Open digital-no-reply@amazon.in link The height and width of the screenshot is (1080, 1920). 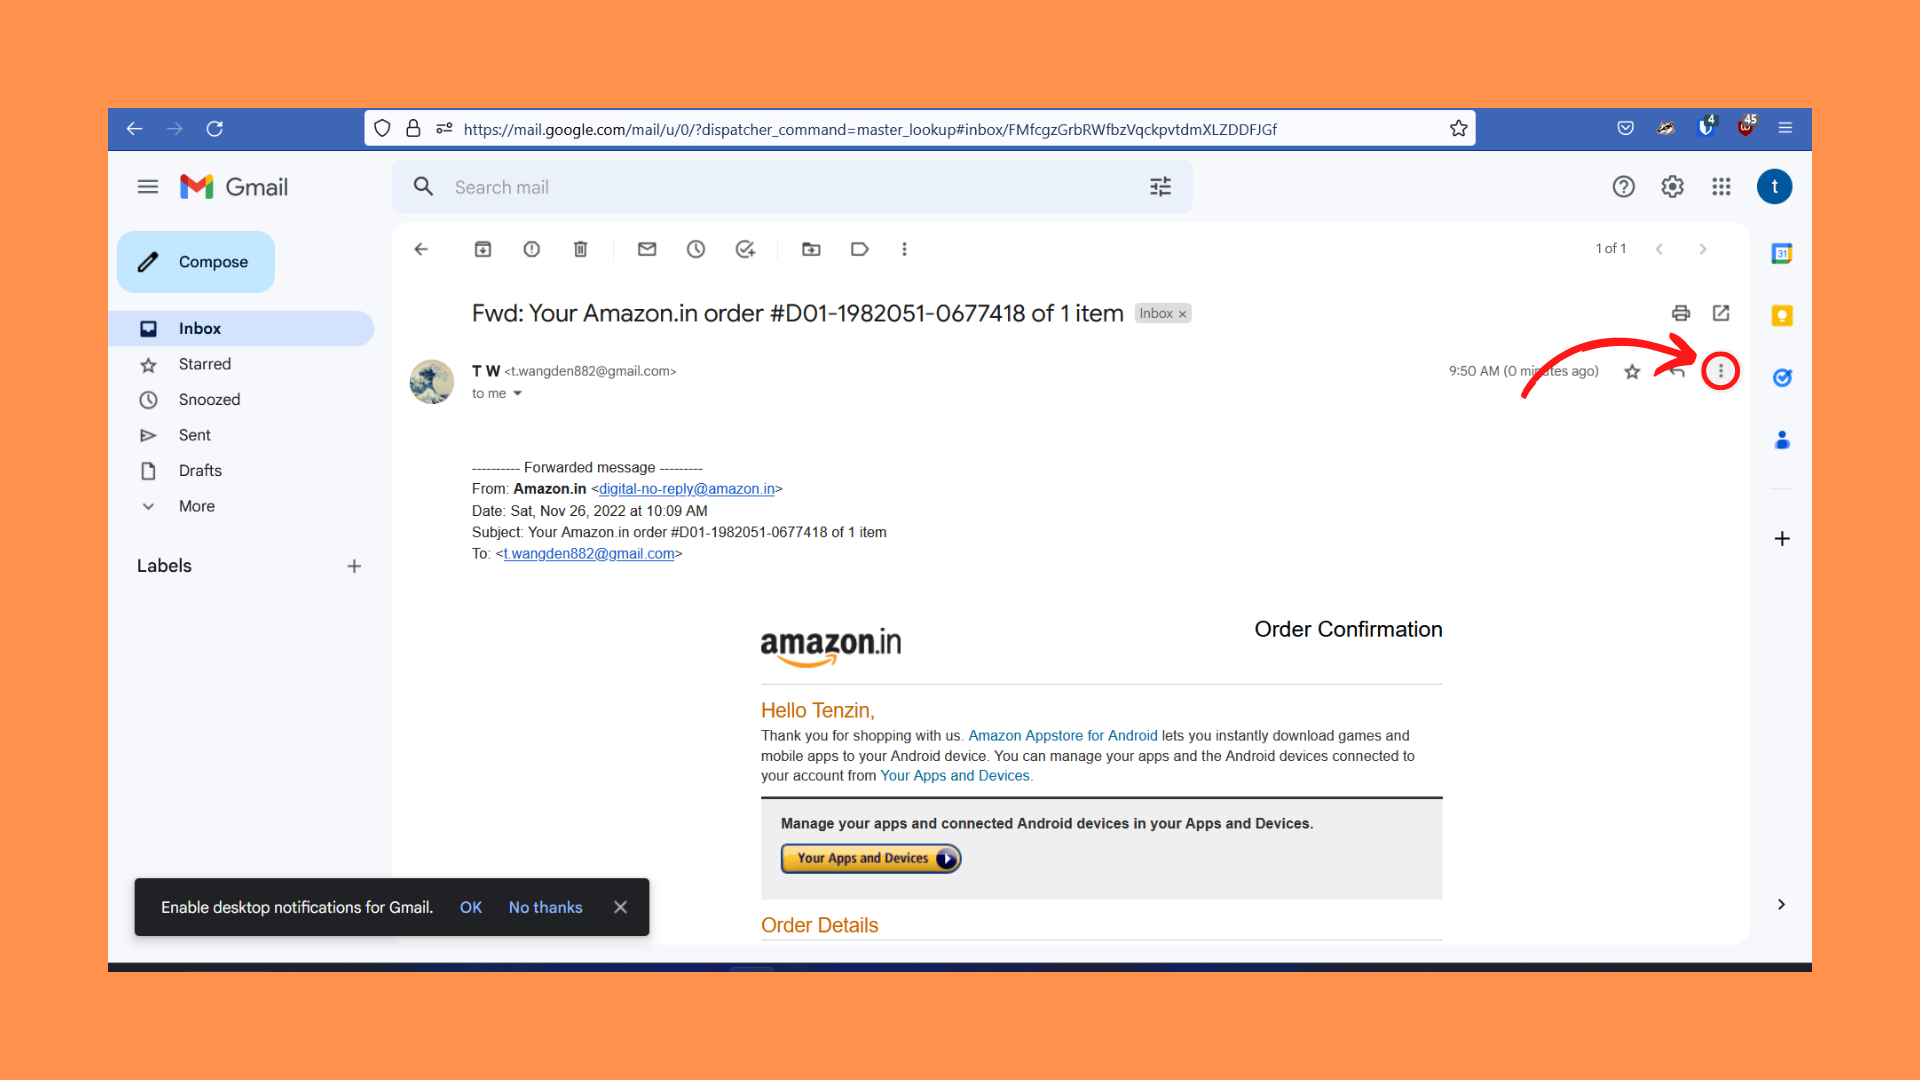tap(687, 489)
